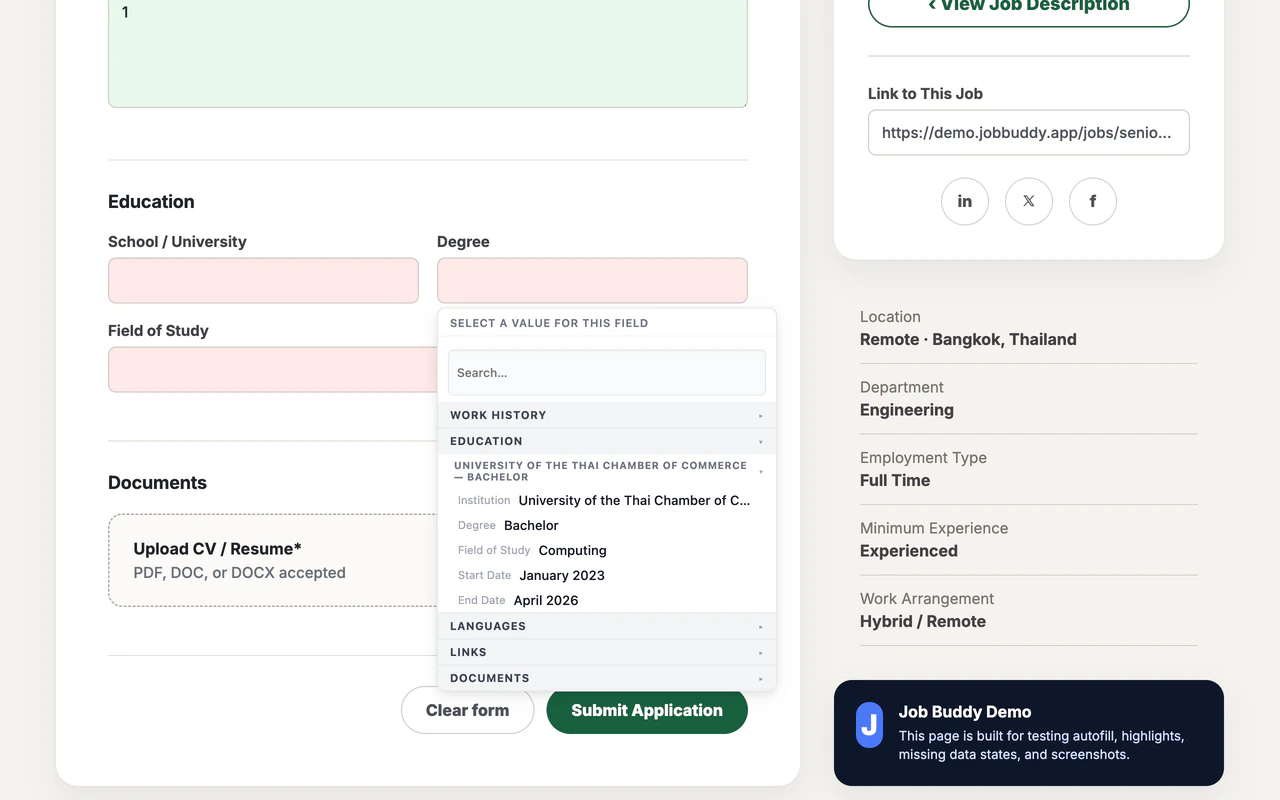Collapse the Education section in popup
This screenshot has height=800, width=1280.
607,441
